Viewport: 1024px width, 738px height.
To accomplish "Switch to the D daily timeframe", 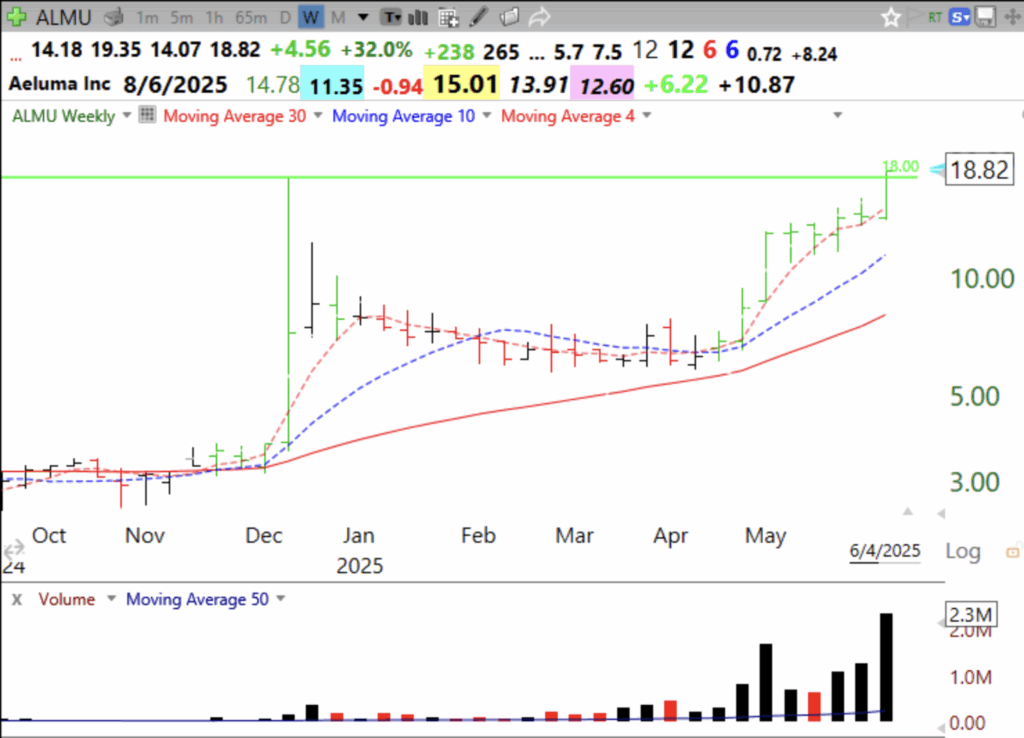I will (x=285, y=17).
